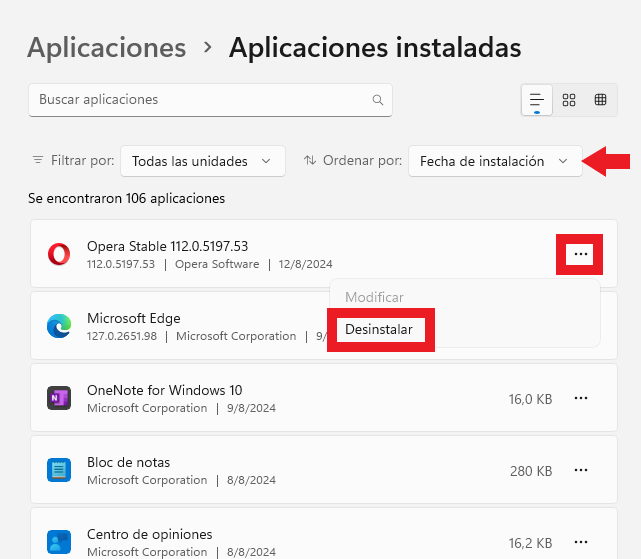The height and width of the screenshot is (559, 641).
Task: Click the Aplicaciones instaladas heading
Action: pos(375,47)
